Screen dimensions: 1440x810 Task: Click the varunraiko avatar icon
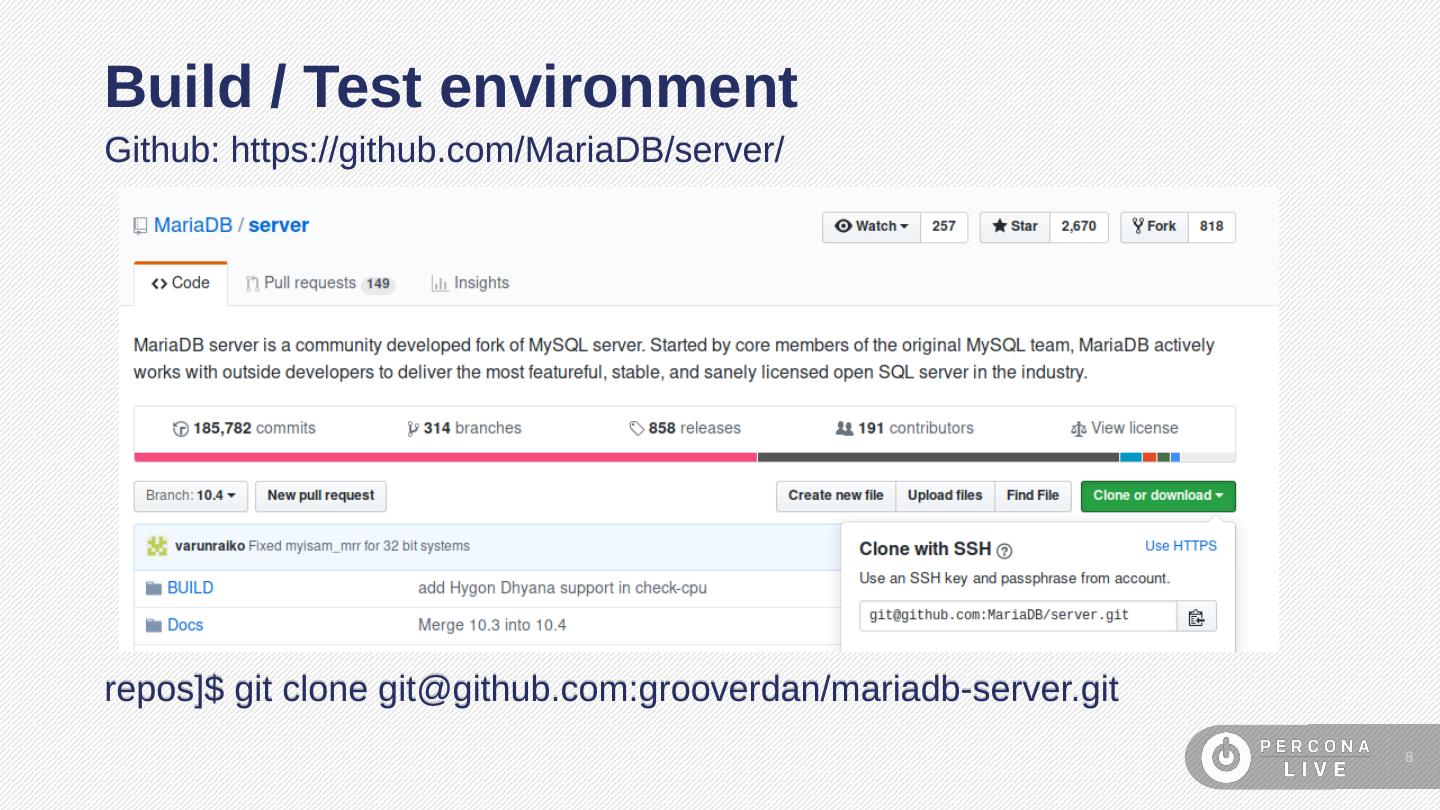(x=157, y=546)
